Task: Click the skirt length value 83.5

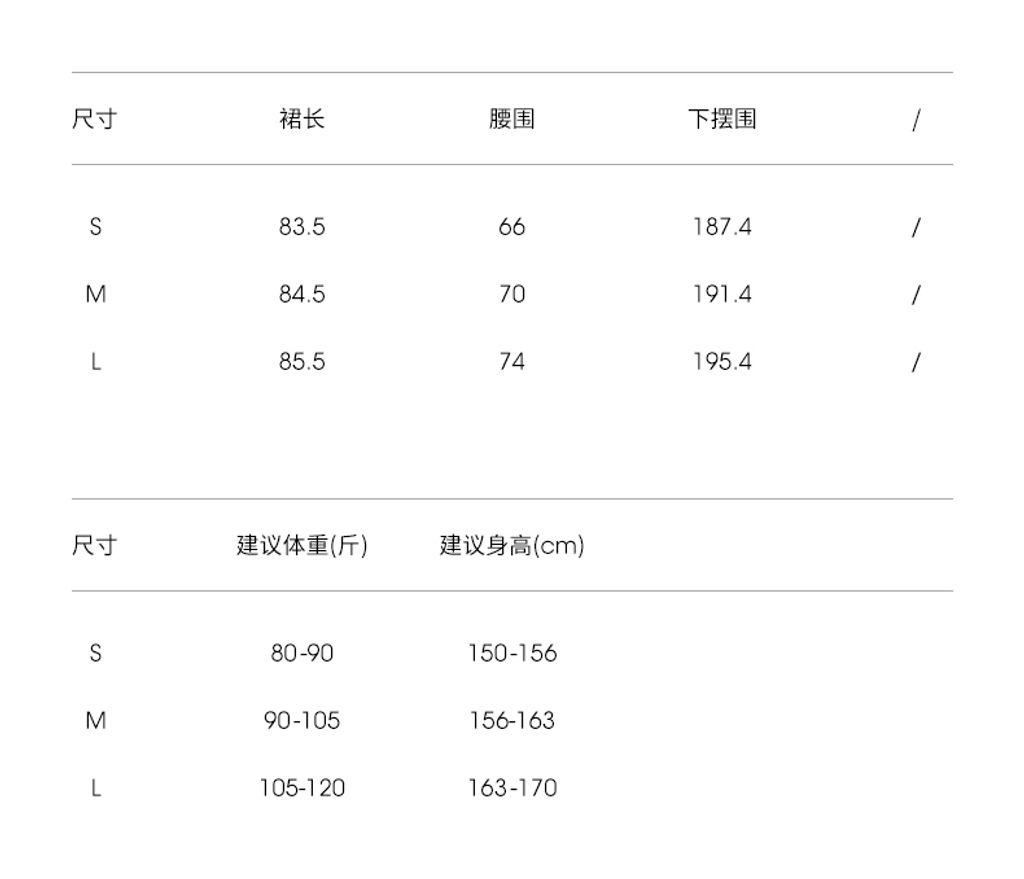Action: click(x=302, y=227)
